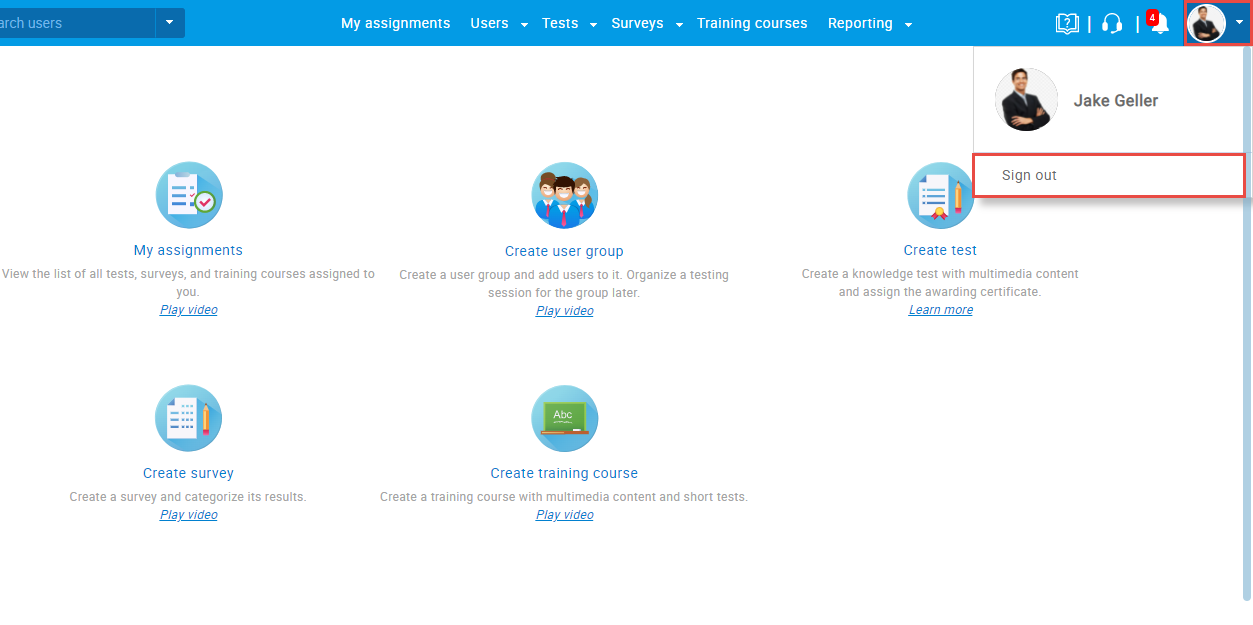Open the Create user group link

tap(564, 251)
